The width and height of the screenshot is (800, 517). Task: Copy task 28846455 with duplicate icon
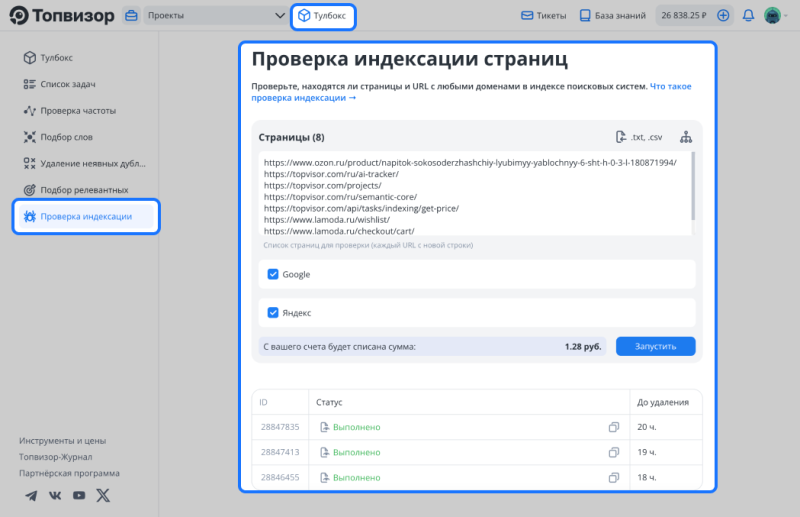[614, 477]
